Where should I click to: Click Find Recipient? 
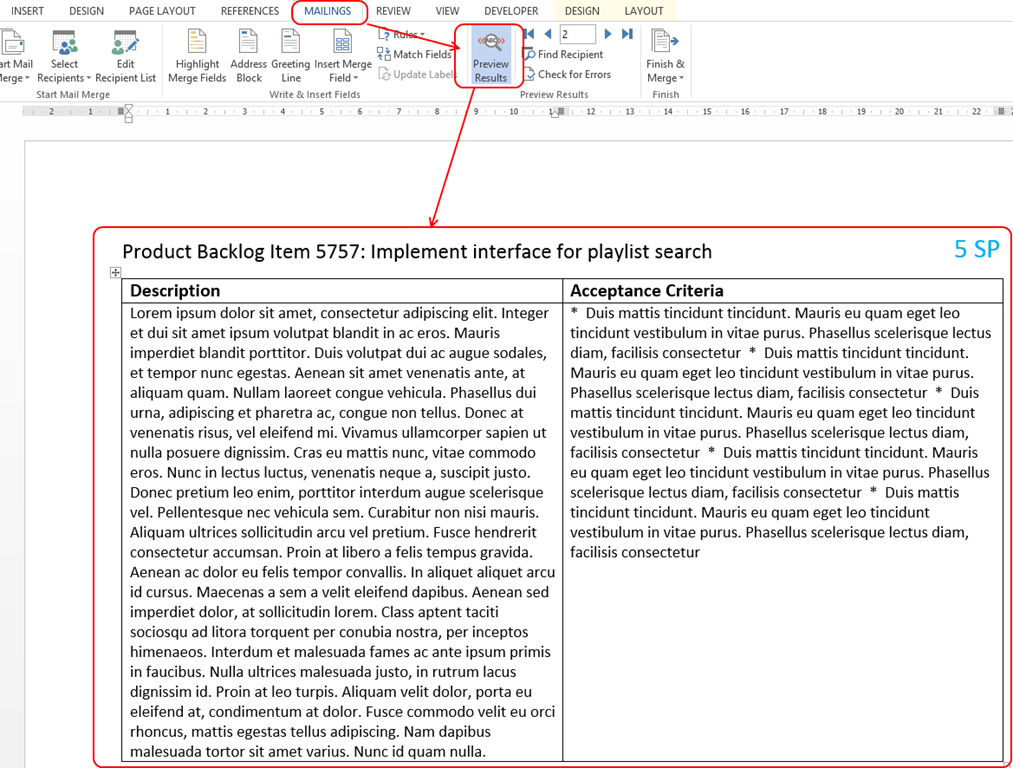[563, 54]
